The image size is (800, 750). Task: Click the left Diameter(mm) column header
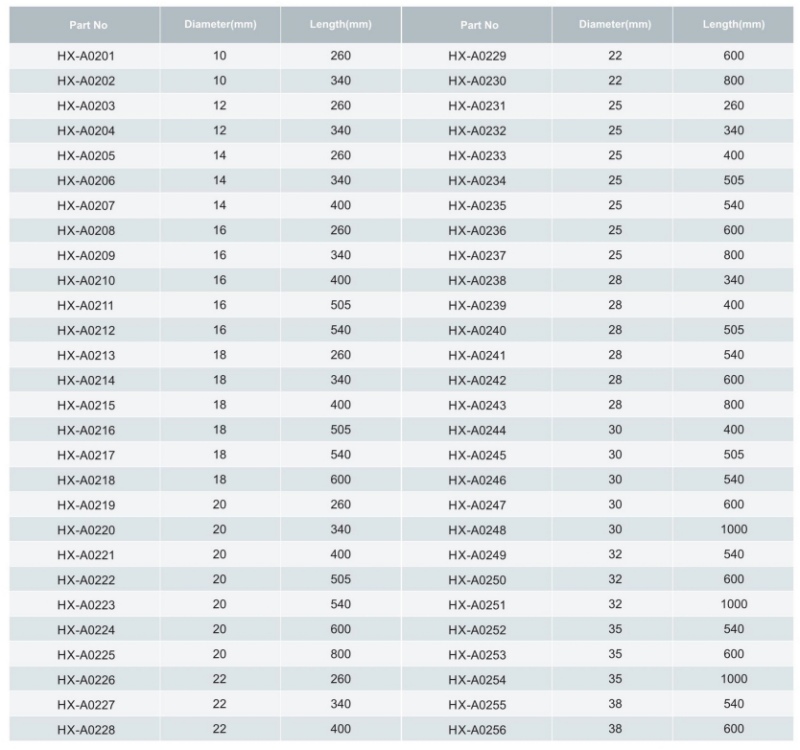pos(220,24)
